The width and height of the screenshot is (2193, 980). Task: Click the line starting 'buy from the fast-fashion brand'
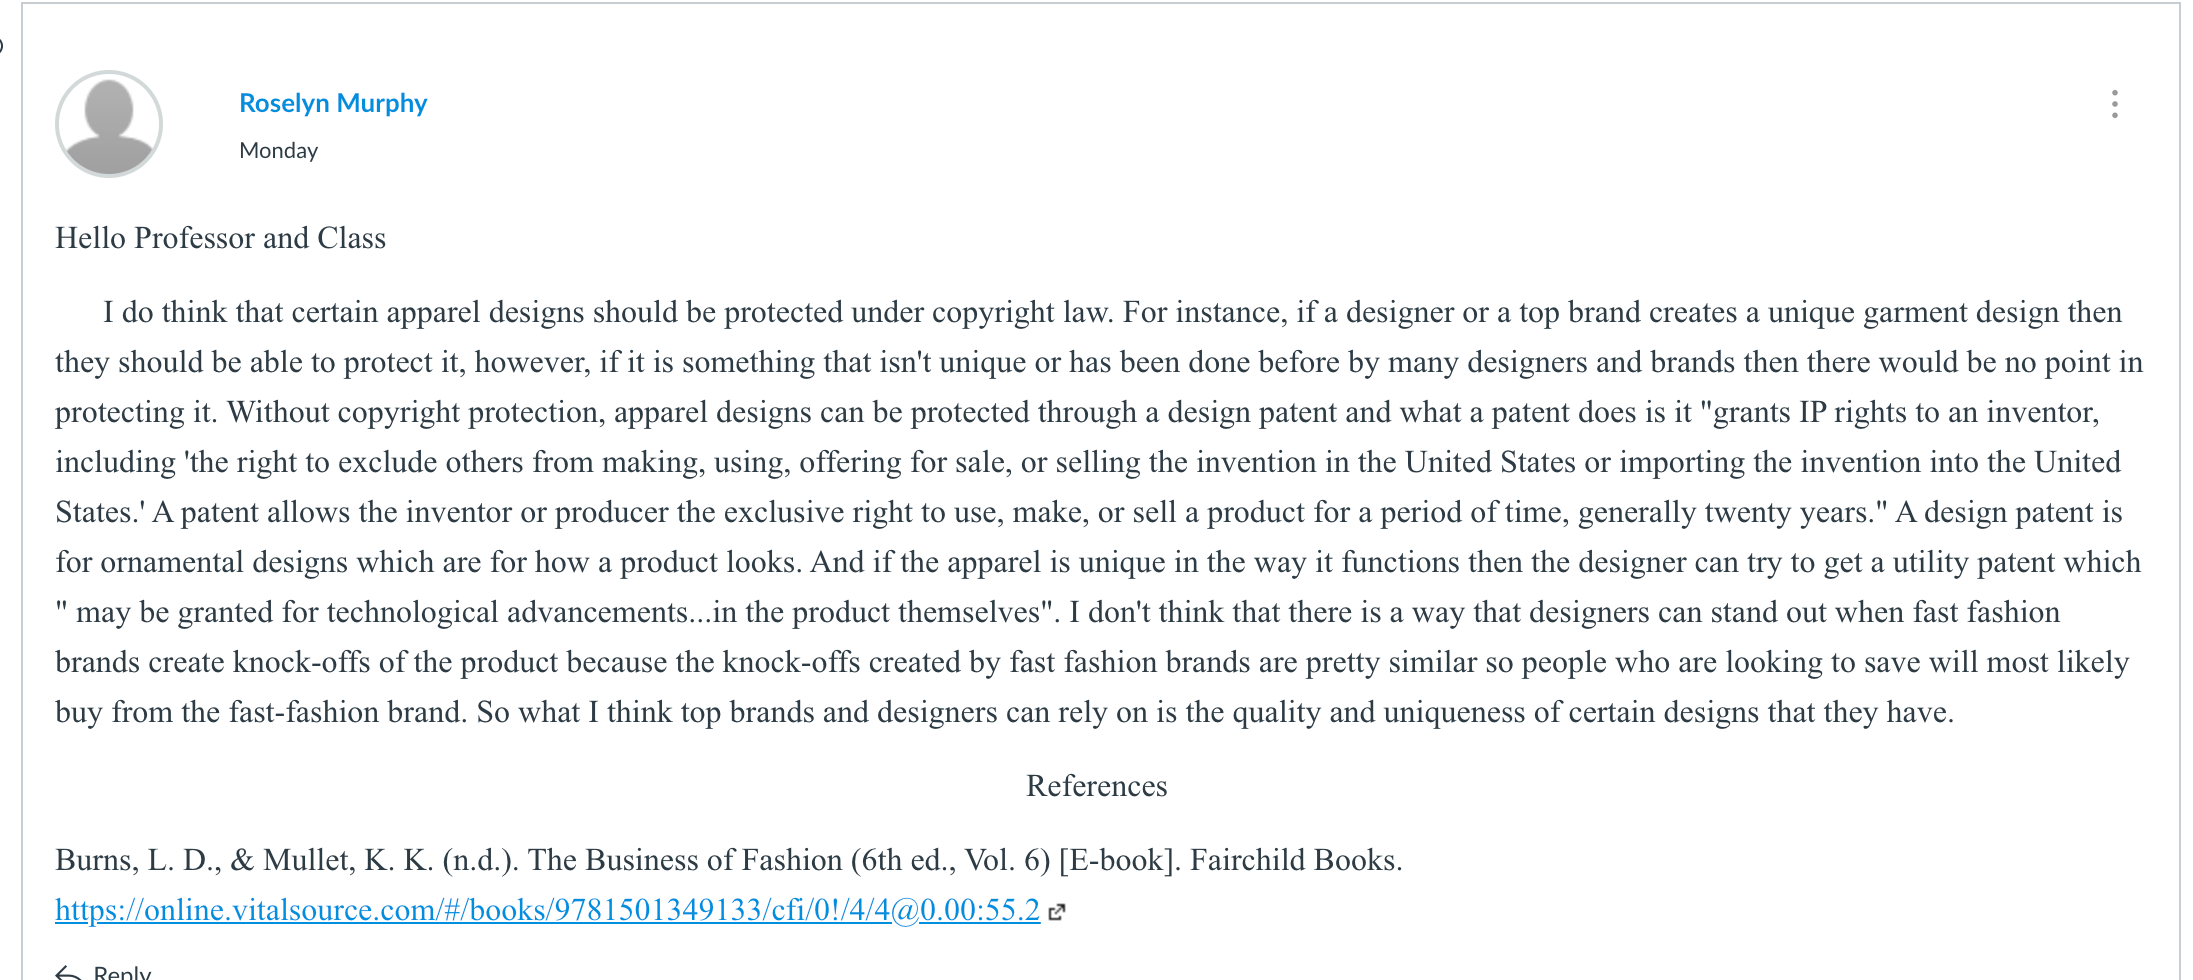click(1004, 712)
